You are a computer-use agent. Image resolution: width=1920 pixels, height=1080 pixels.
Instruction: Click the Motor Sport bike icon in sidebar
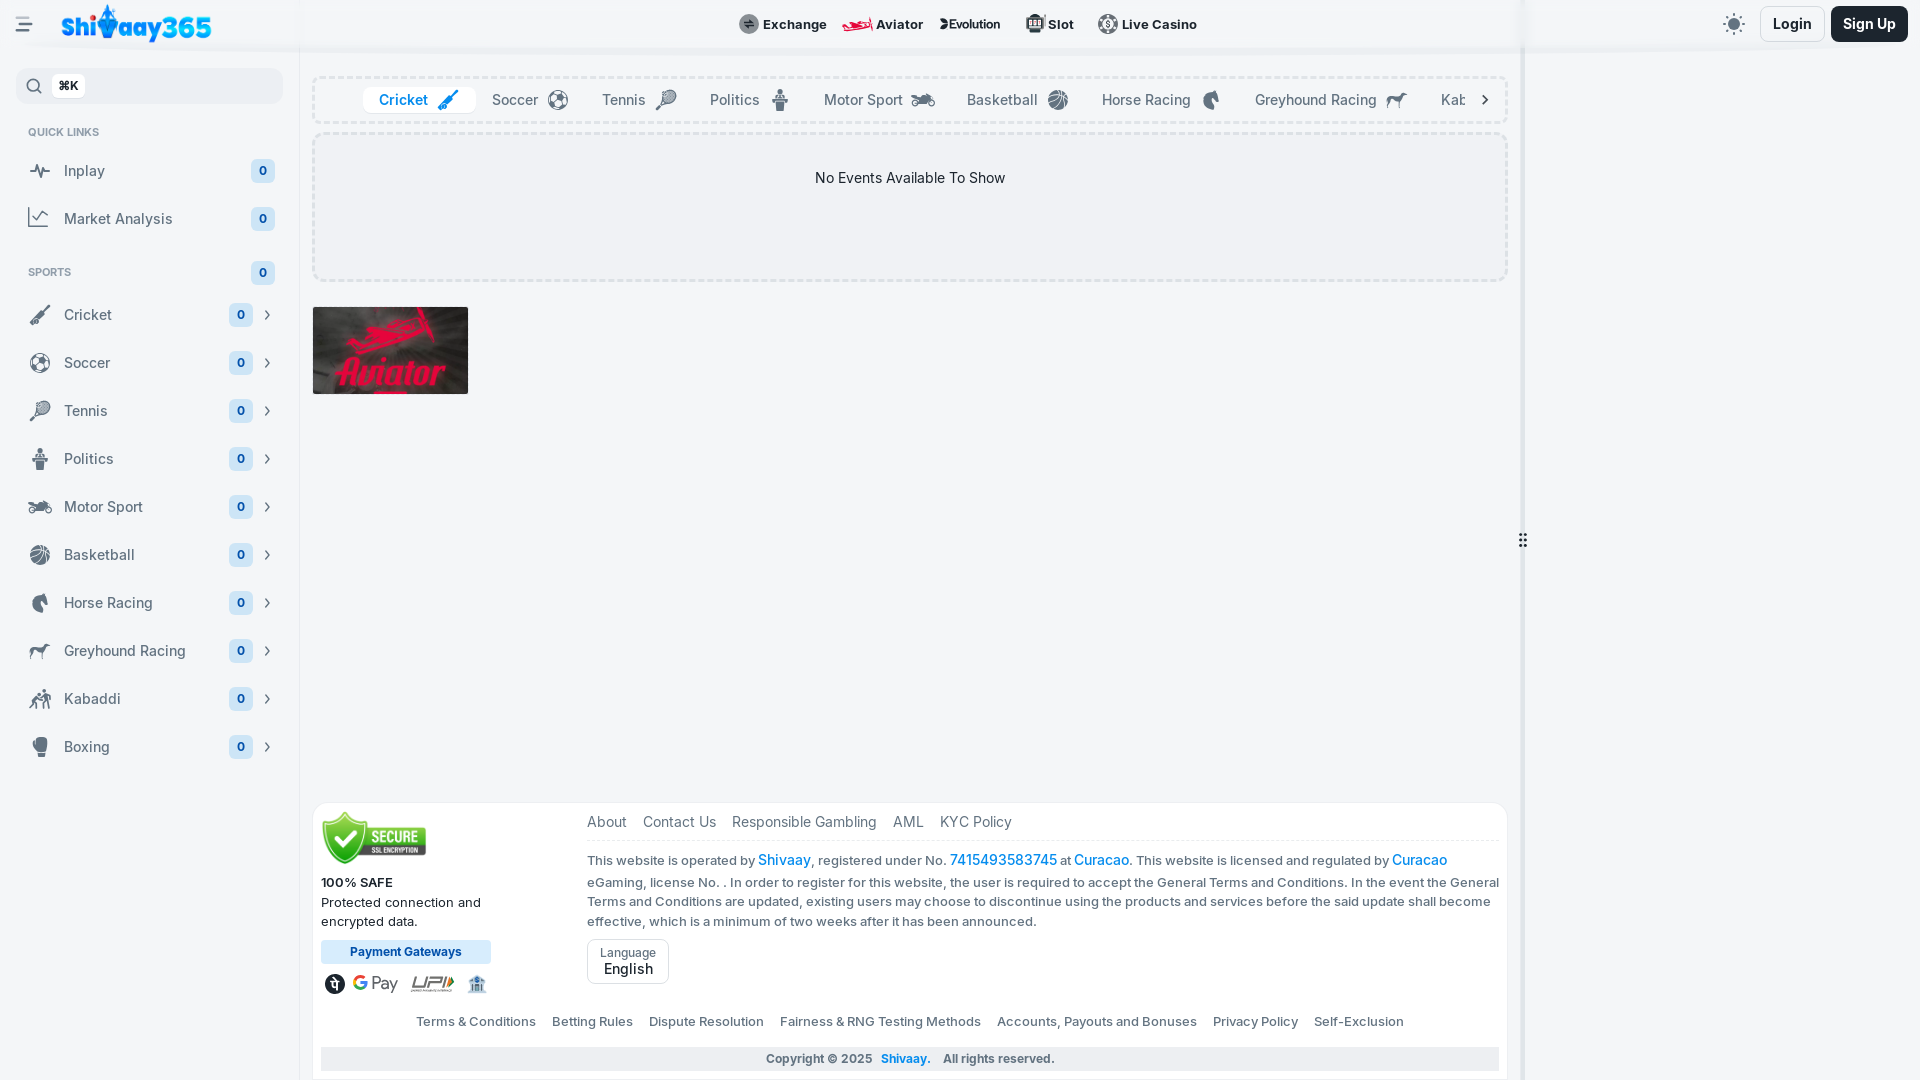pyautogui.click(x=40, y=507)
